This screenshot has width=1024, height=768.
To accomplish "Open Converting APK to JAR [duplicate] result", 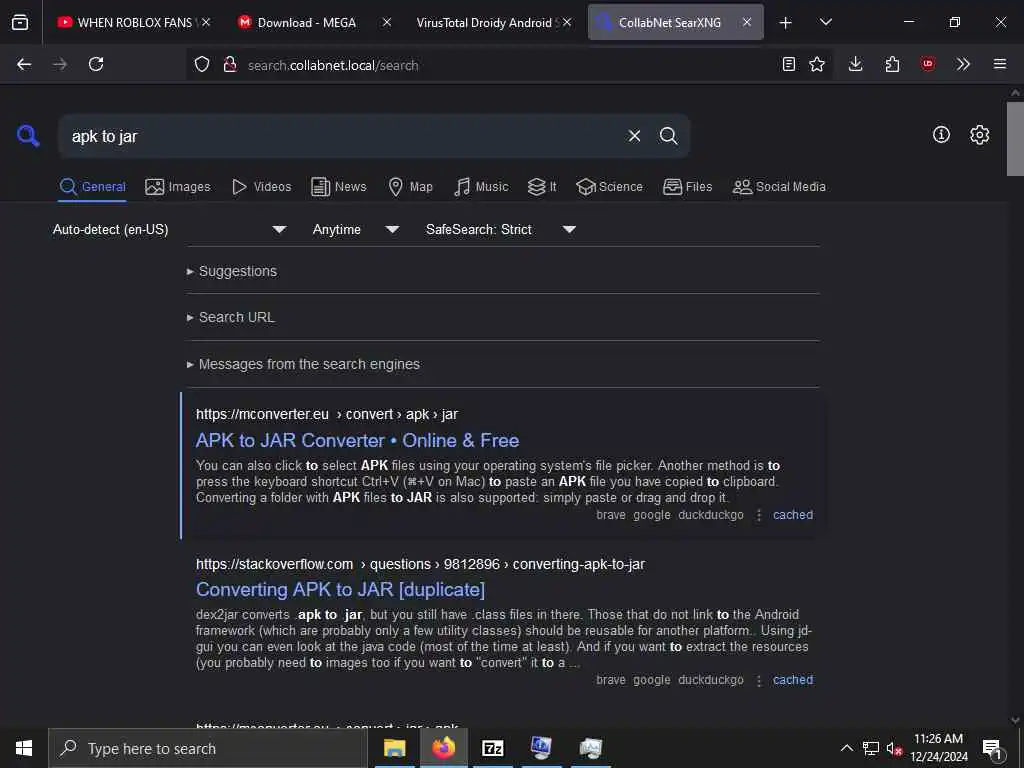I will 340,589.
